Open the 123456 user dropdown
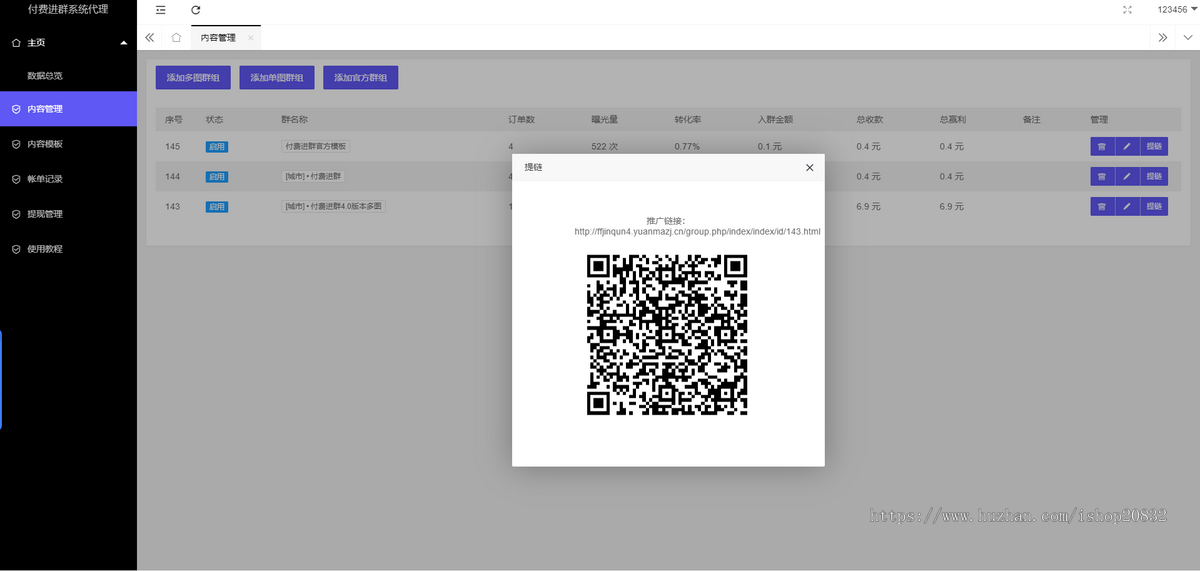 (1177, 9)
